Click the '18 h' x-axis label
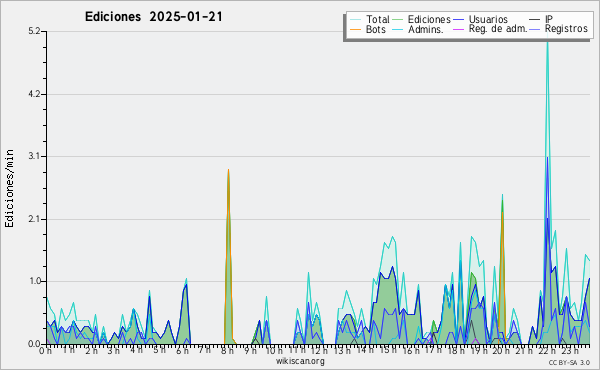This screenshot has height=370, width=600. [x=456, y=351]
